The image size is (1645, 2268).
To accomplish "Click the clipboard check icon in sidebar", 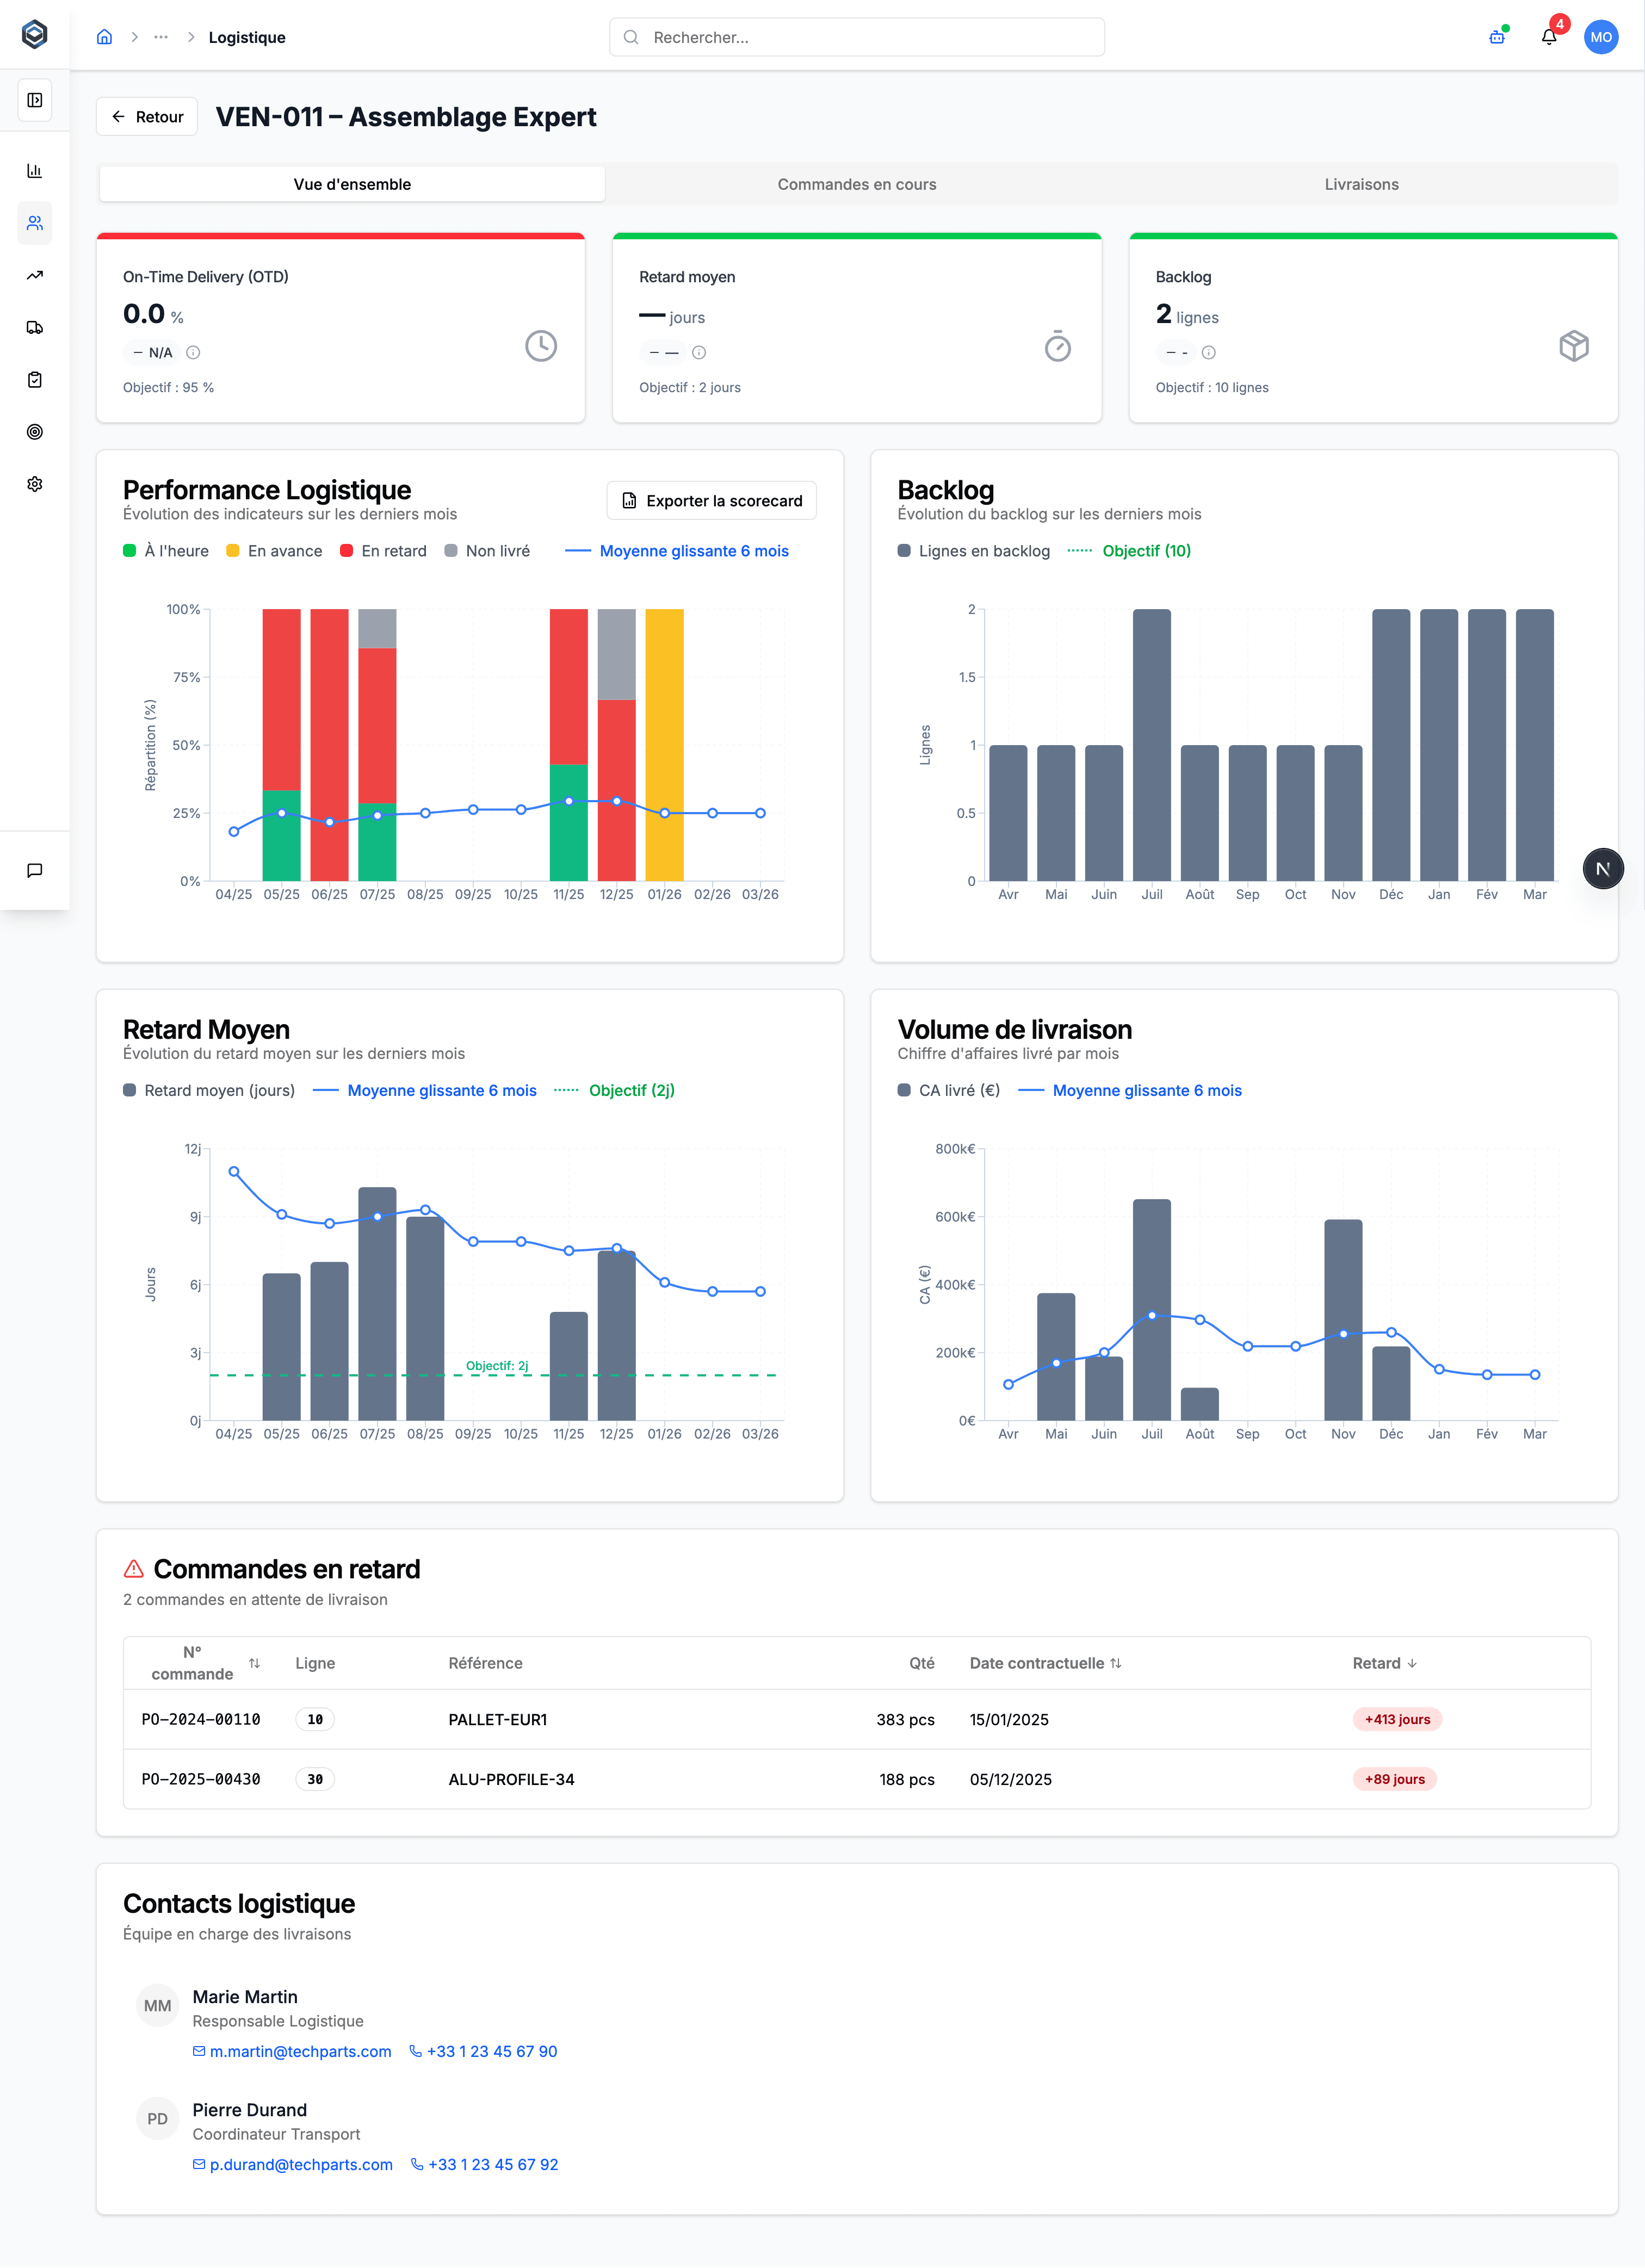I will click(35, 380).
